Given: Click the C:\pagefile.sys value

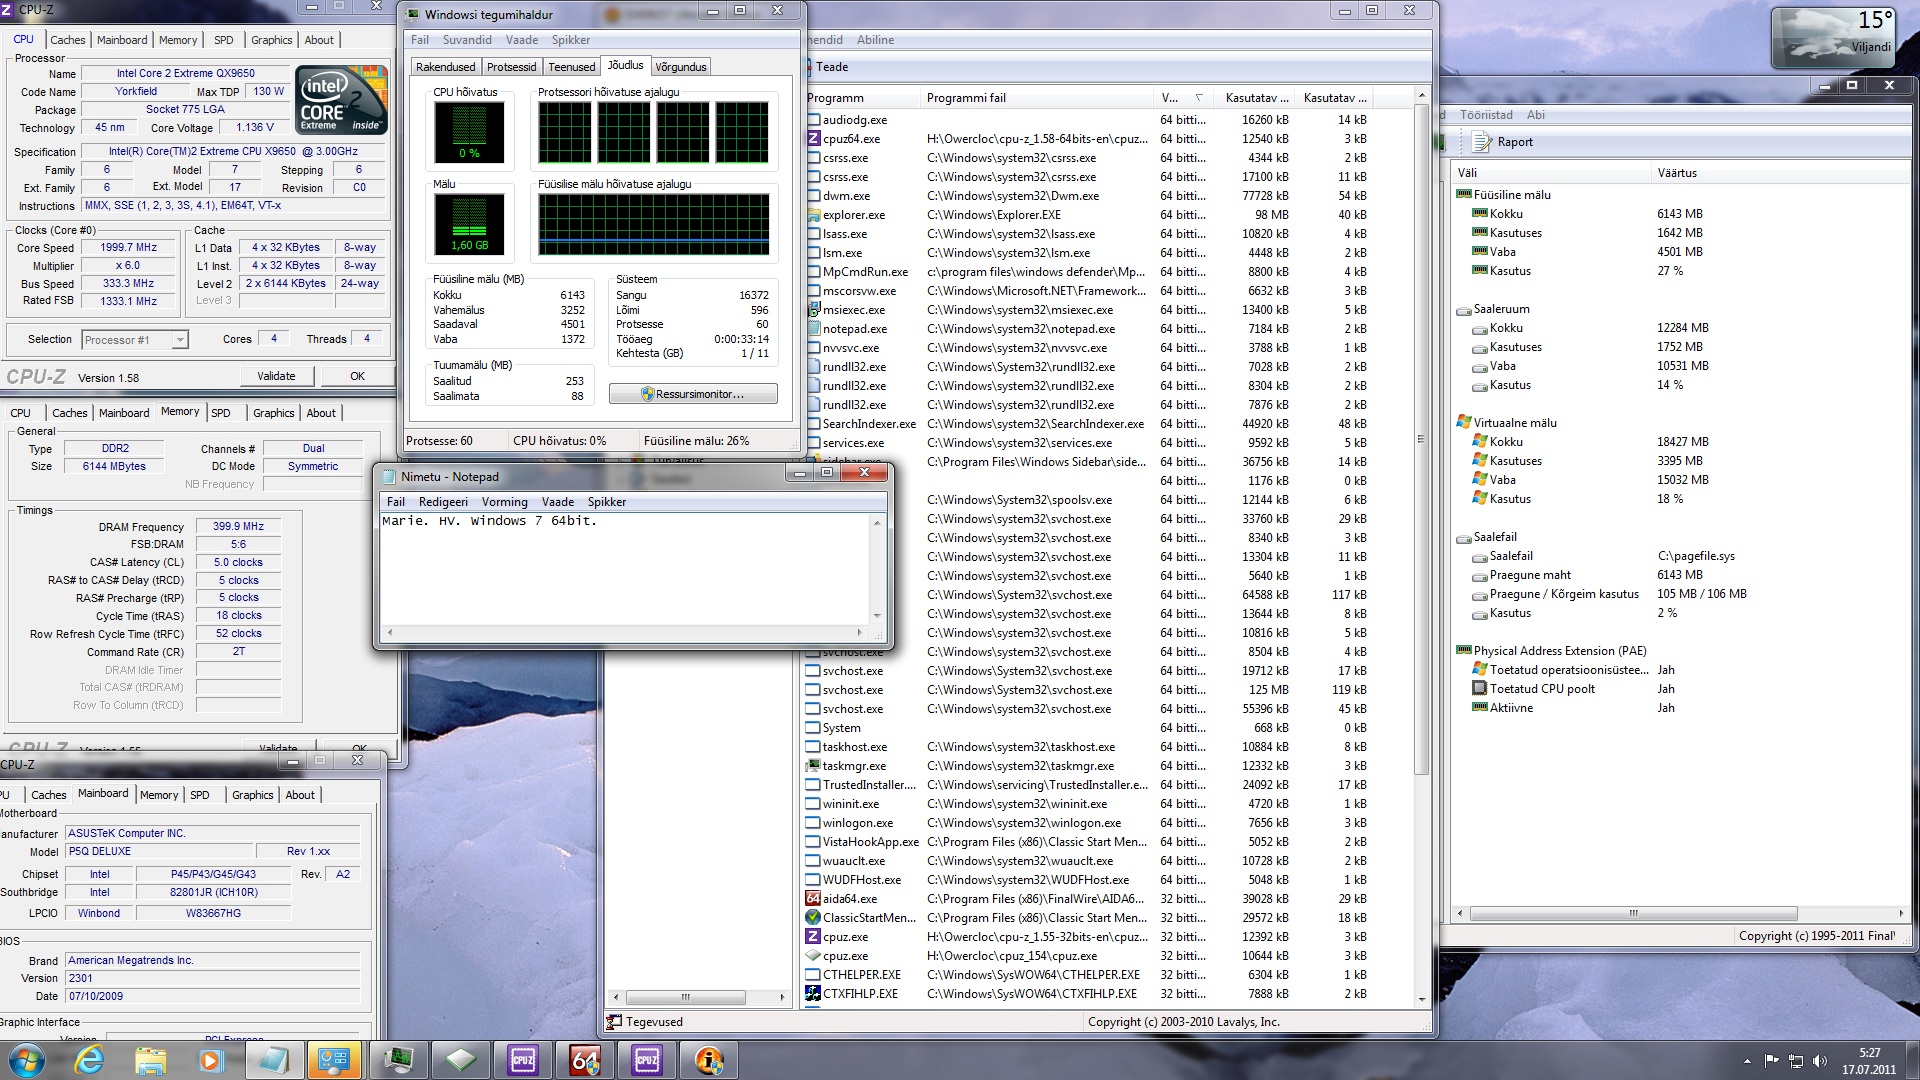Looking at the screenshot, I should [x=1696, y=556].
